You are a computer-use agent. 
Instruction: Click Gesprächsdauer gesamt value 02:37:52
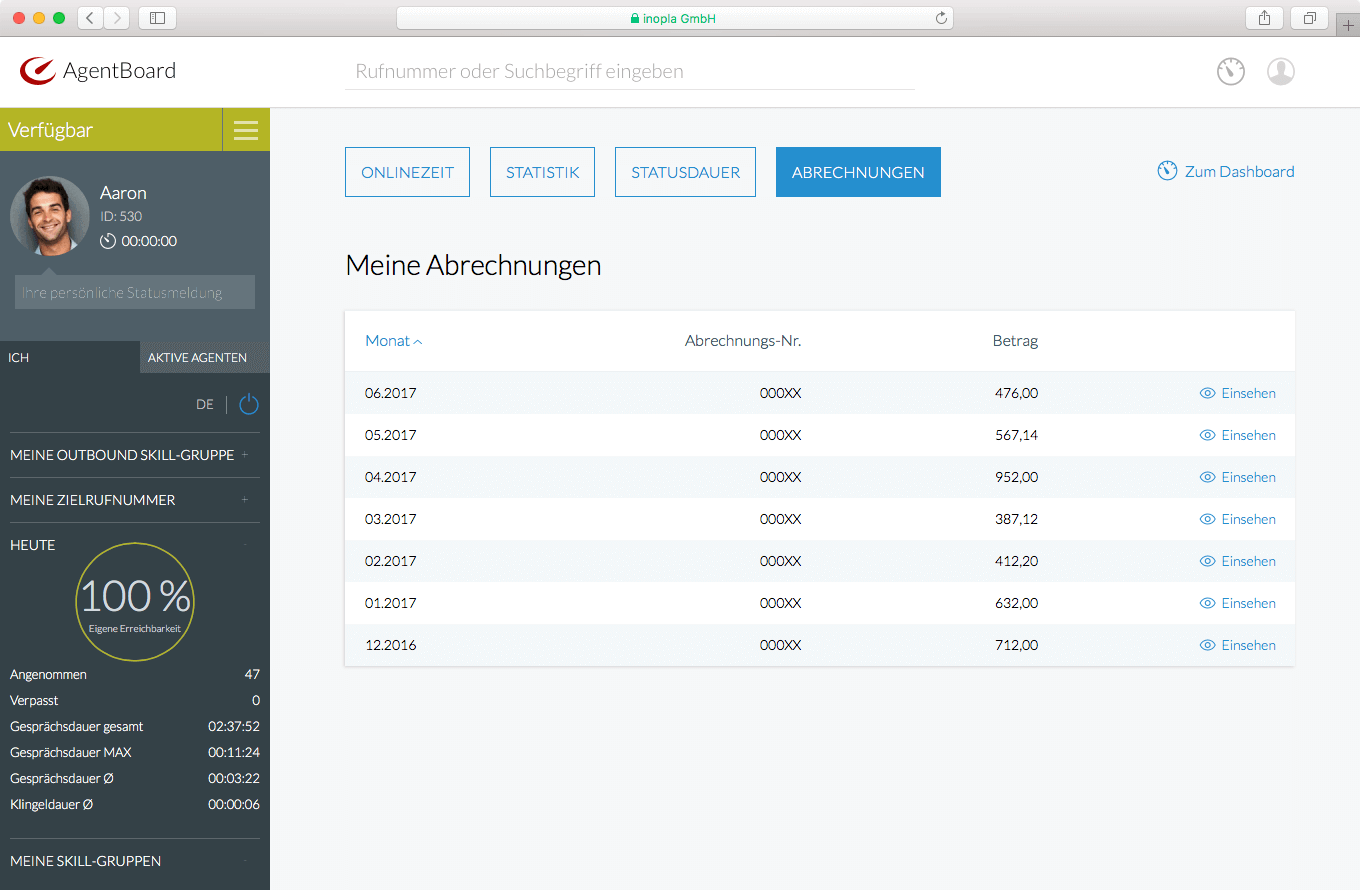[x=234, y=726]
